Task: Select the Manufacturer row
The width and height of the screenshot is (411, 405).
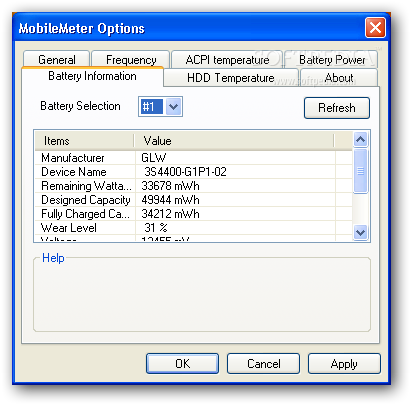Action: point(193,158)
